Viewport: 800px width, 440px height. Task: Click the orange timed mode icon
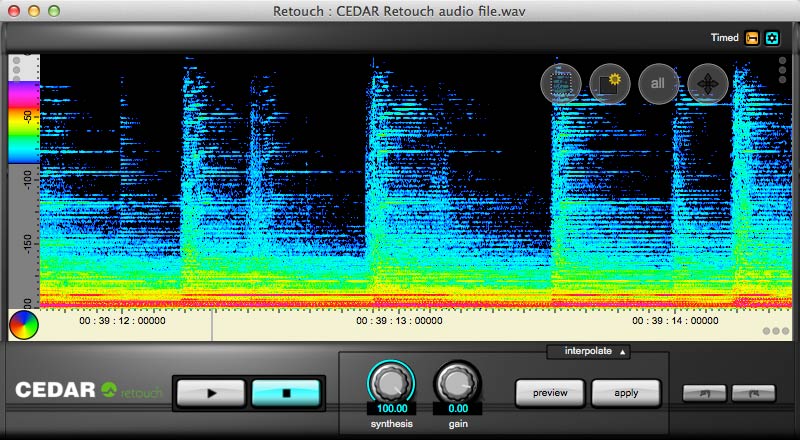(x=752, y=38)
